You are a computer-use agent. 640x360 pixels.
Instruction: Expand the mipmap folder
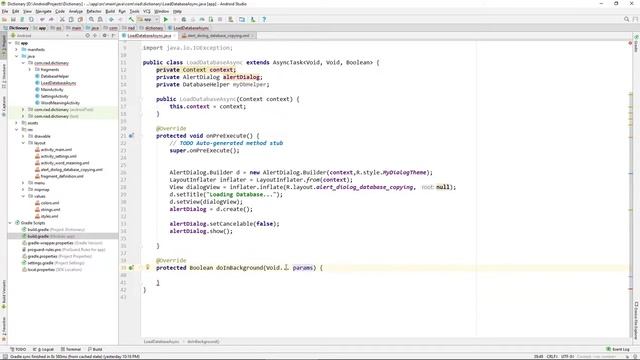point(23,189)
